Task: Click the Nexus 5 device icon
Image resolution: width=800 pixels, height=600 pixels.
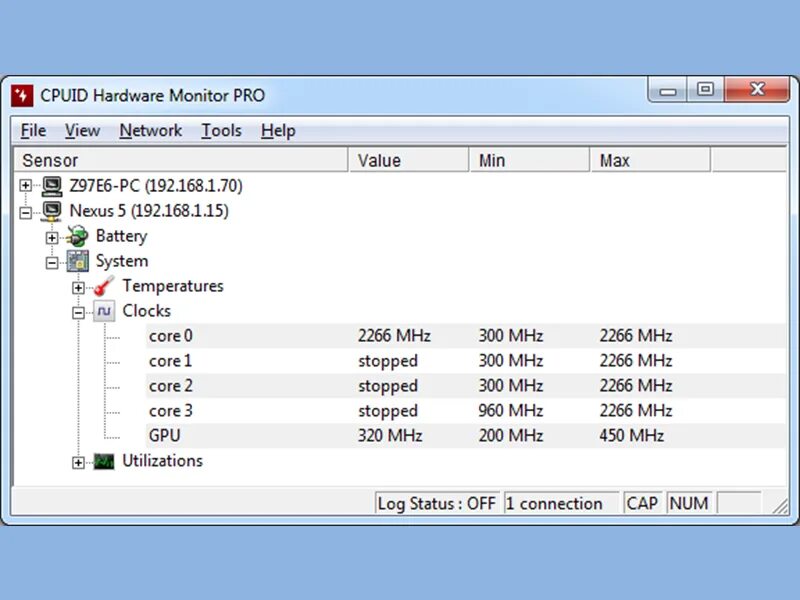Action: (52, 211)
